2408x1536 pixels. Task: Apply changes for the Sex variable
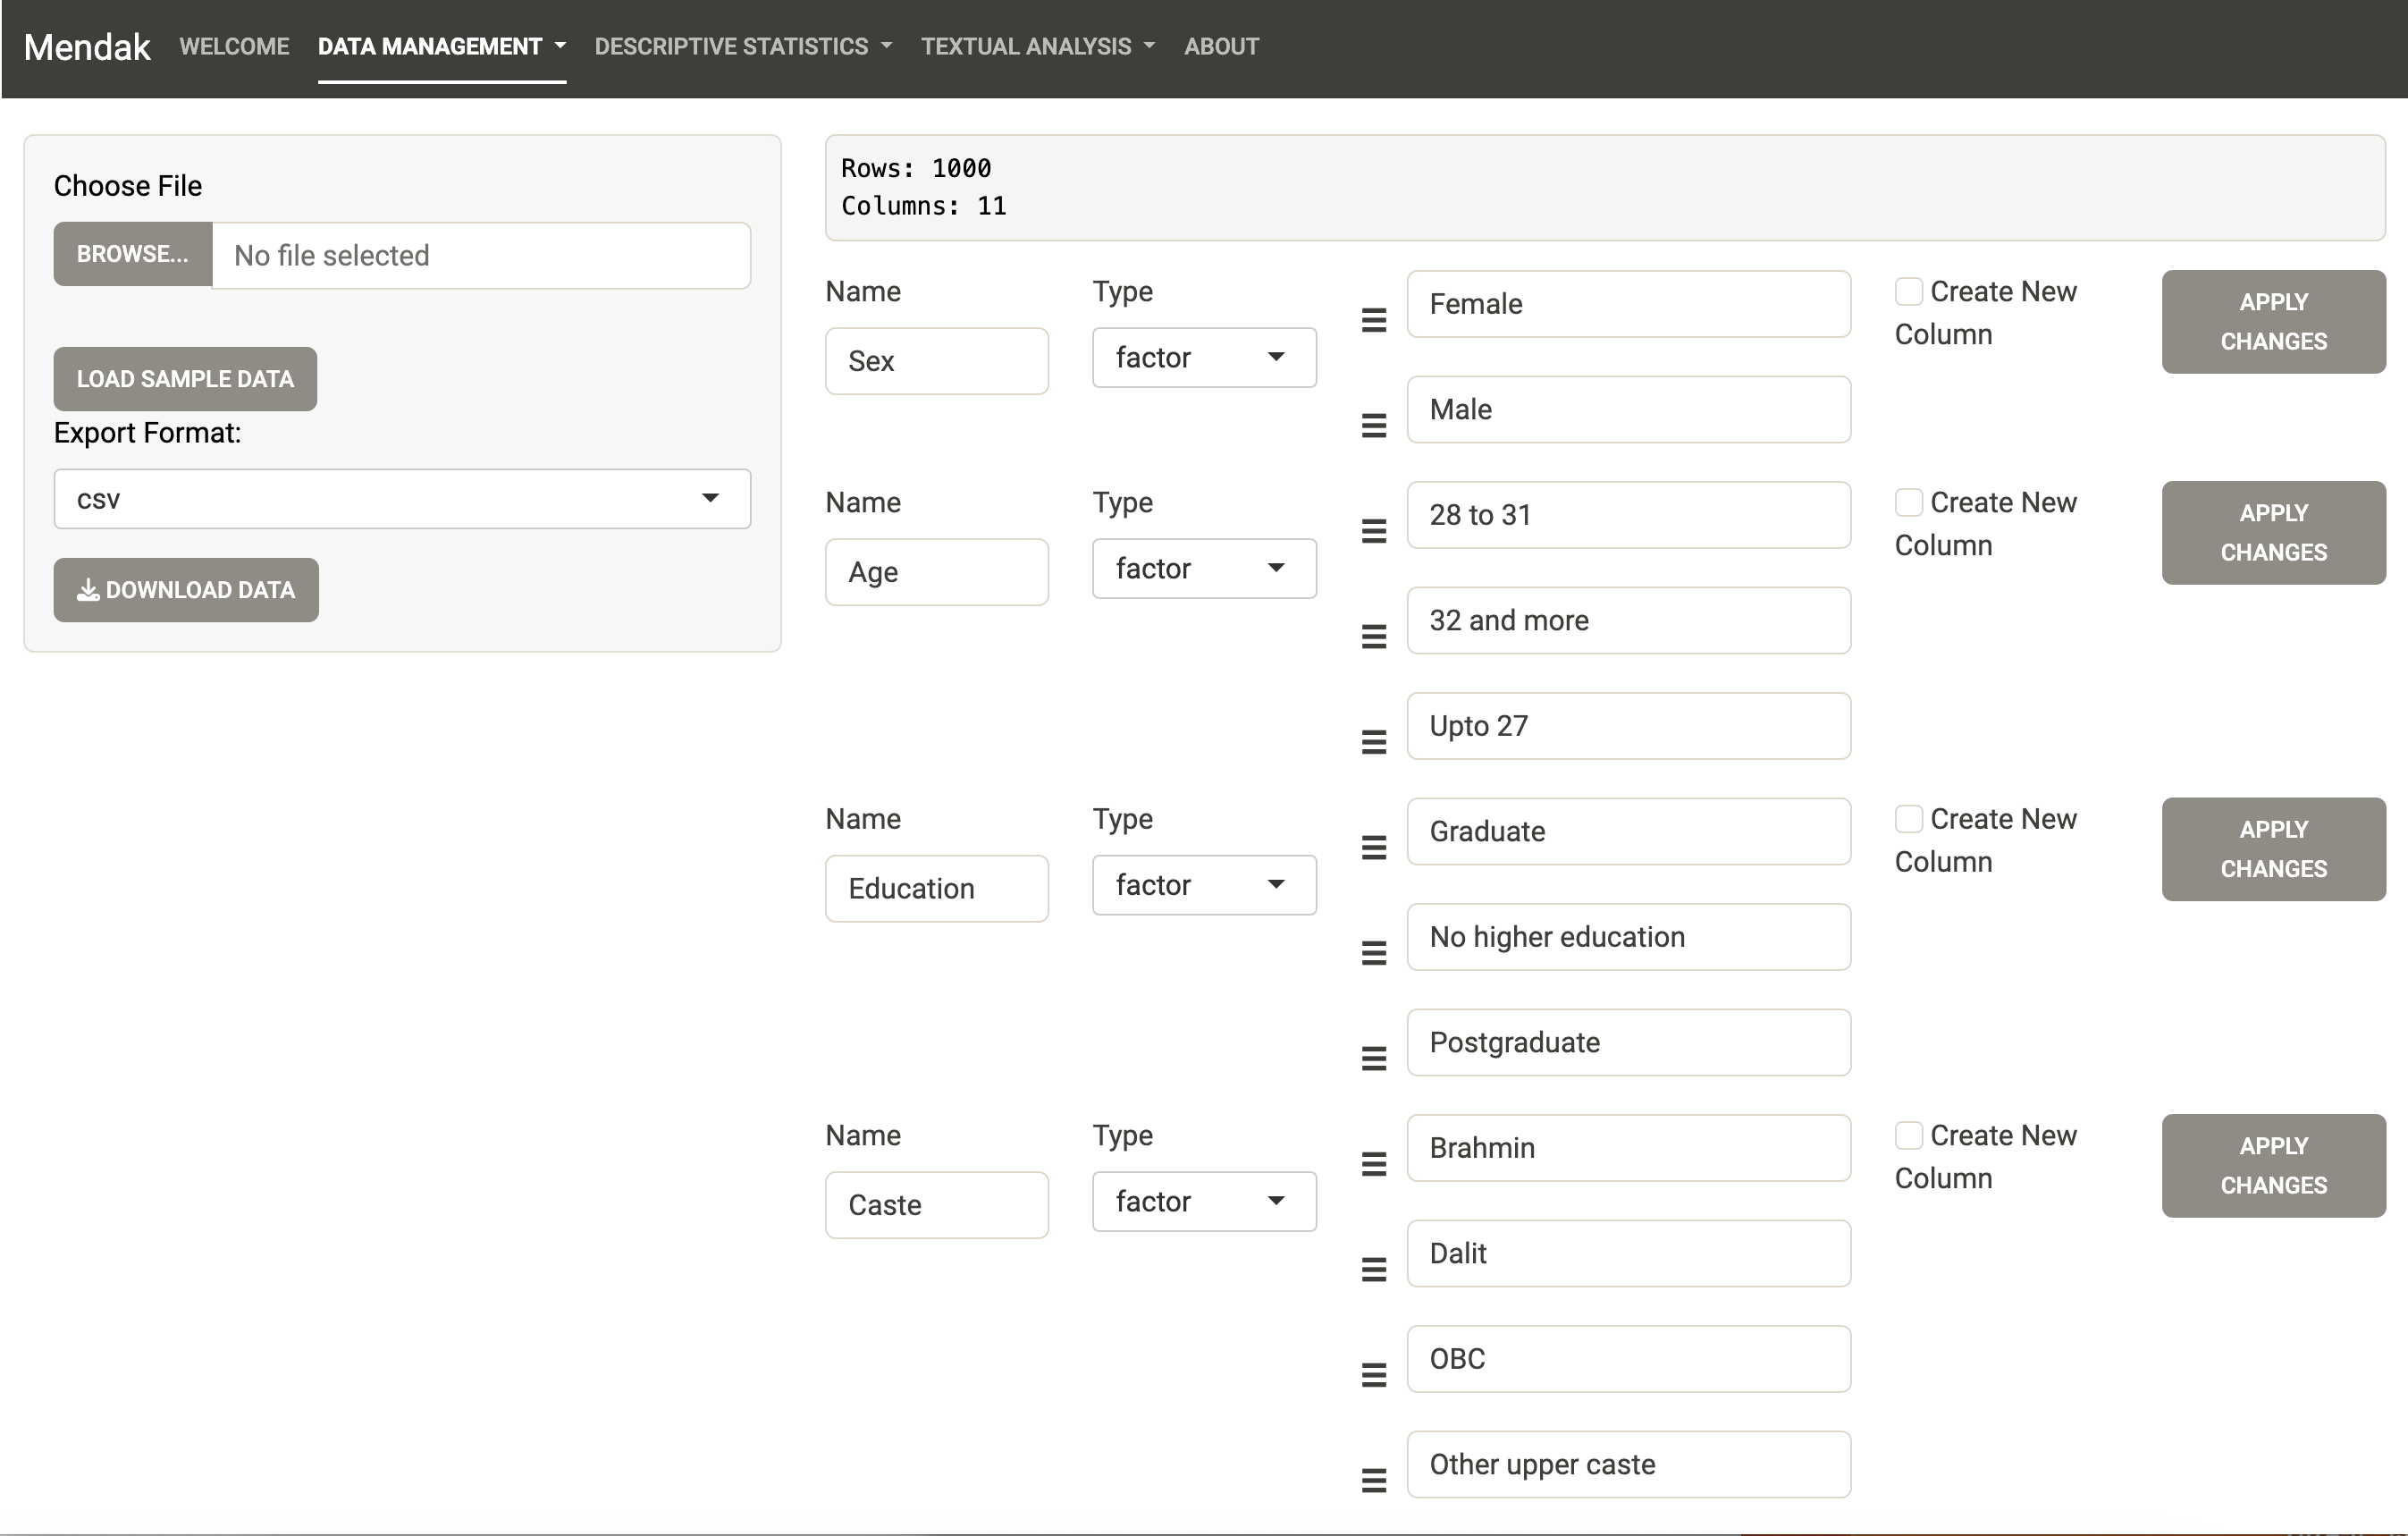pos(2273,322)
